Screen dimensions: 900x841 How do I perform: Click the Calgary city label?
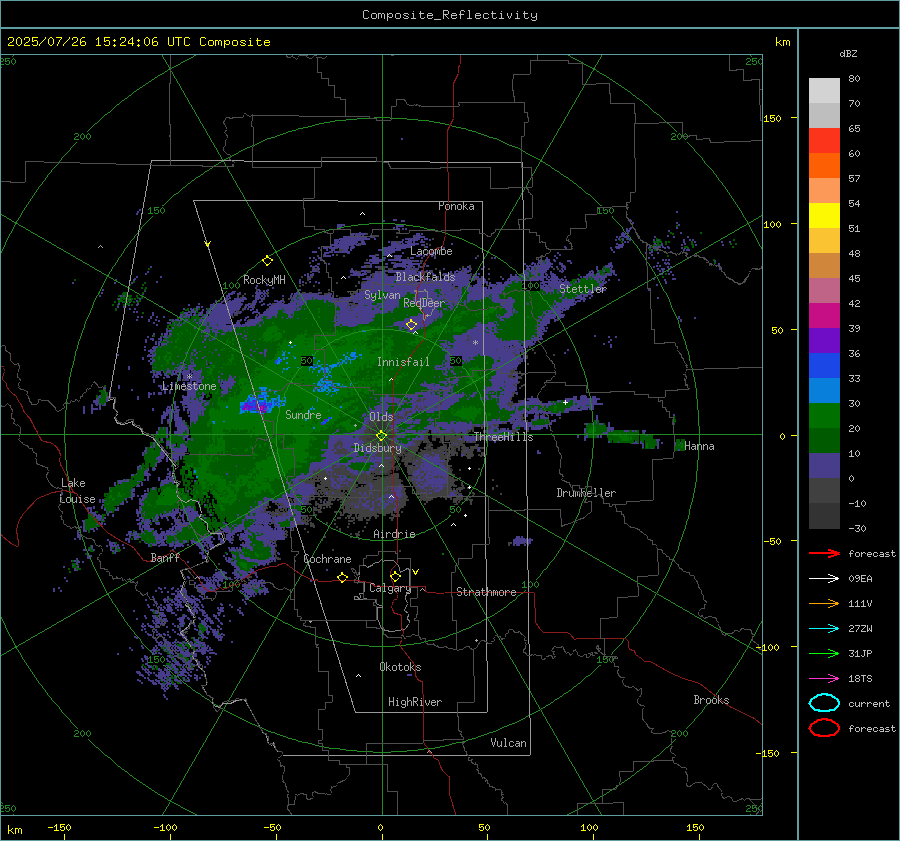(x=390, y=588)
